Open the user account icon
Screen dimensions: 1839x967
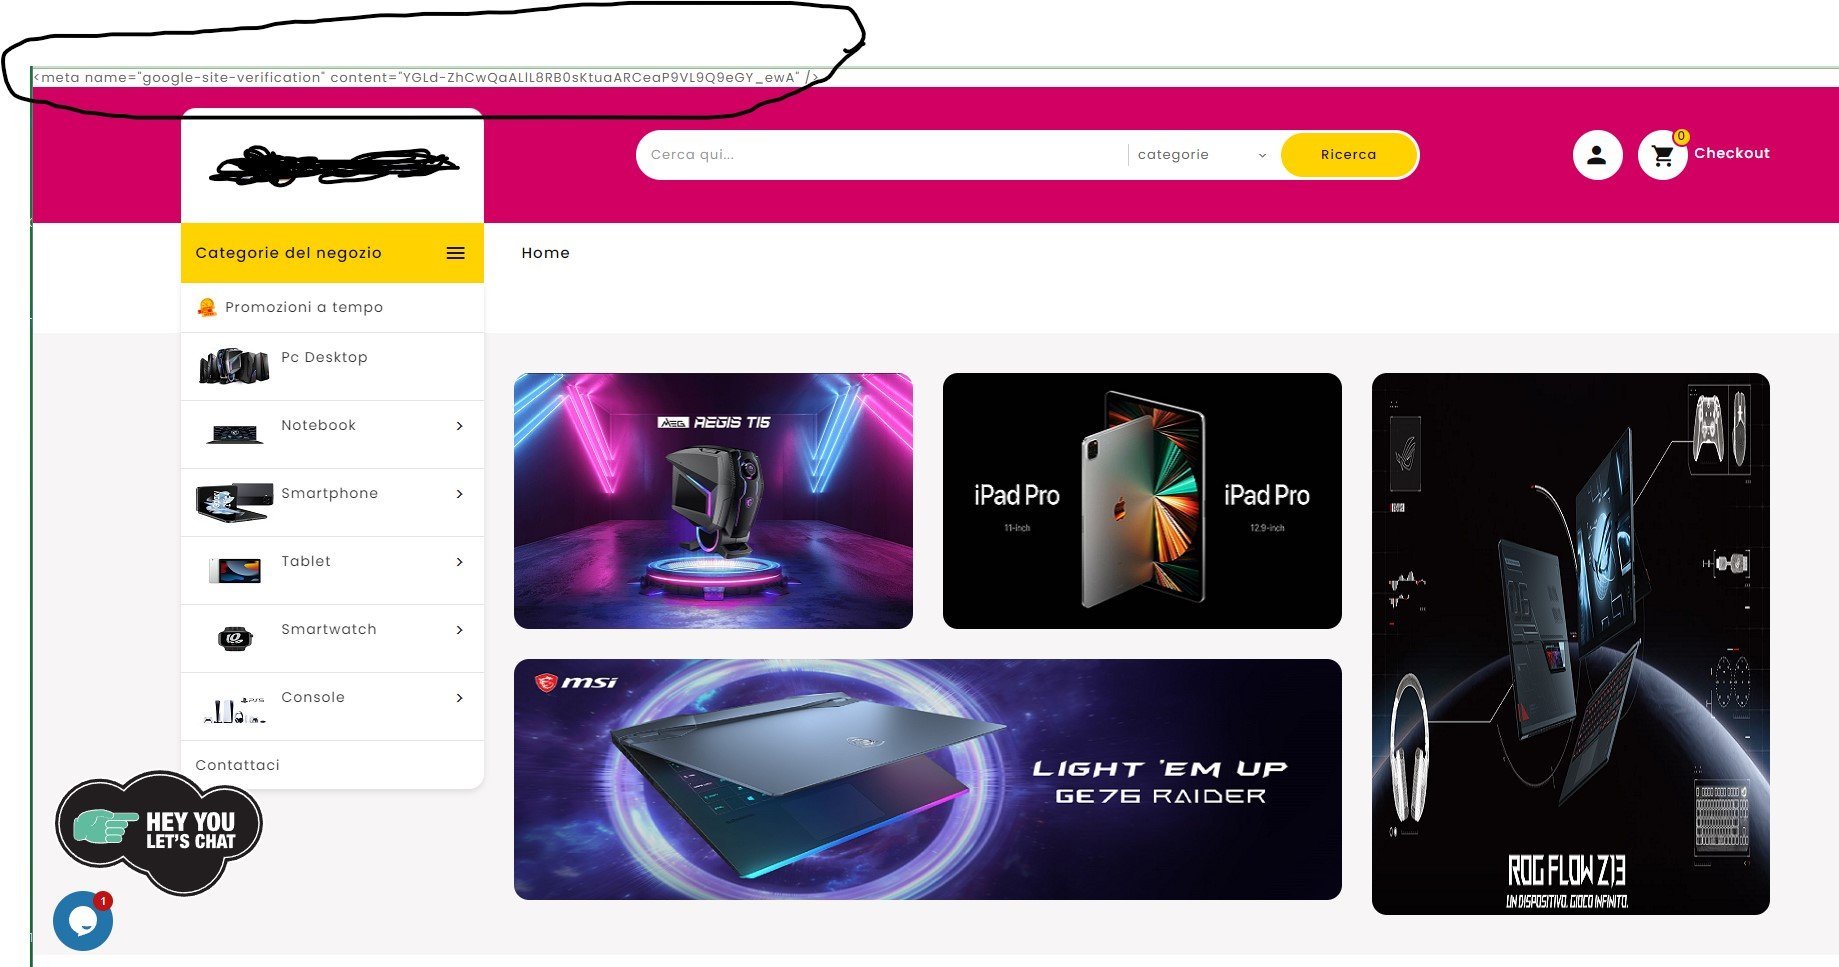[x=1597, y=155]
